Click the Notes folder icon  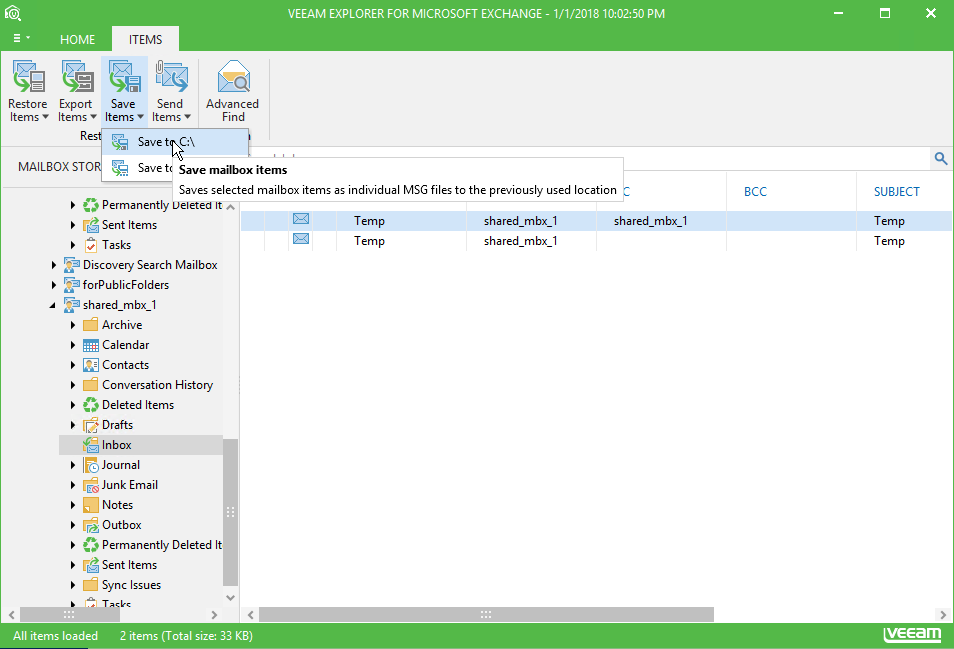[91, 505]
